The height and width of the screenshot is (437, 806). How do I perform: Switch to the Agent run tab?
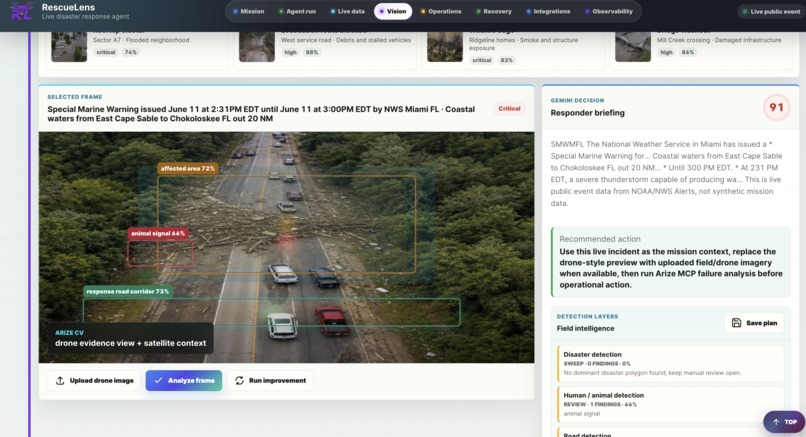[x=298, y=11]
